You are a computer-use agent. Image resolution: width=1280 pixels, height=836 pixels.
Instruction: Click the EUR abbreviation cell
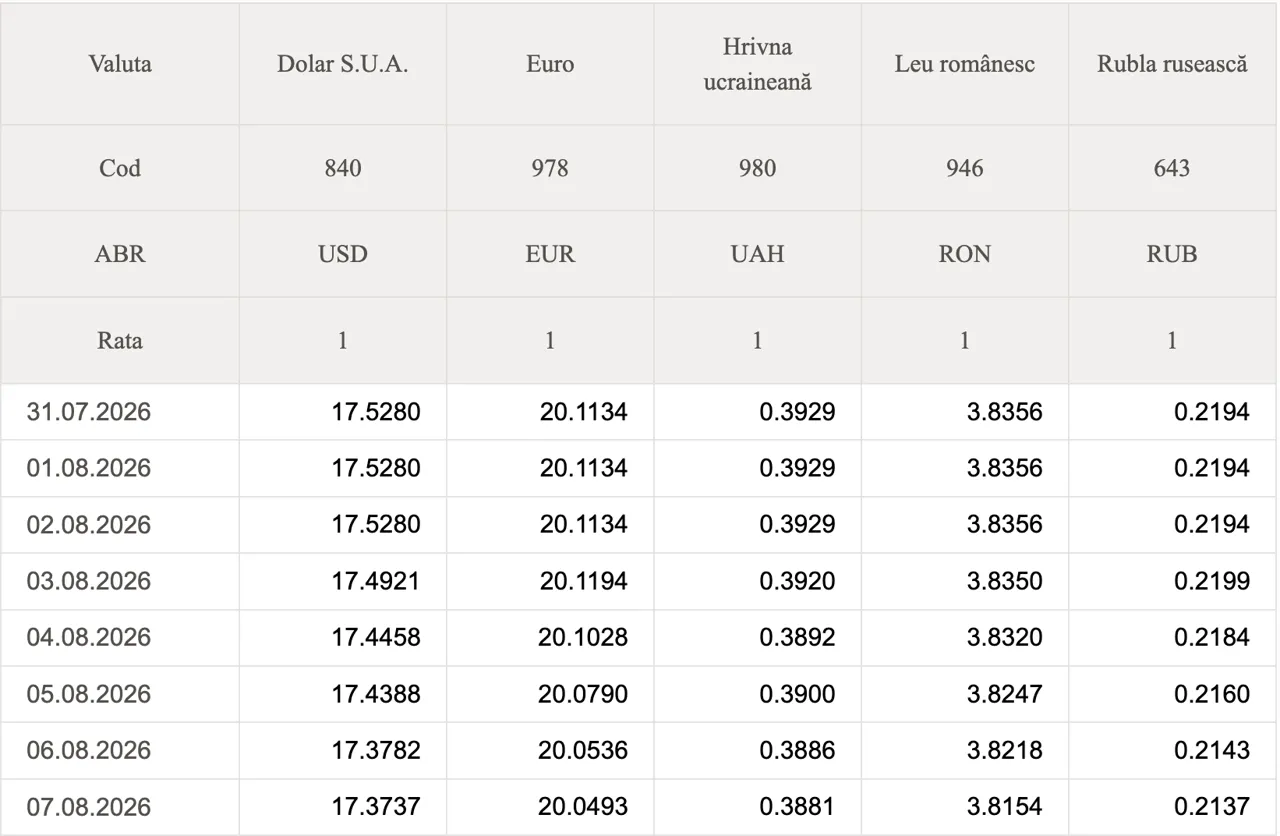(x=550, y=254)
